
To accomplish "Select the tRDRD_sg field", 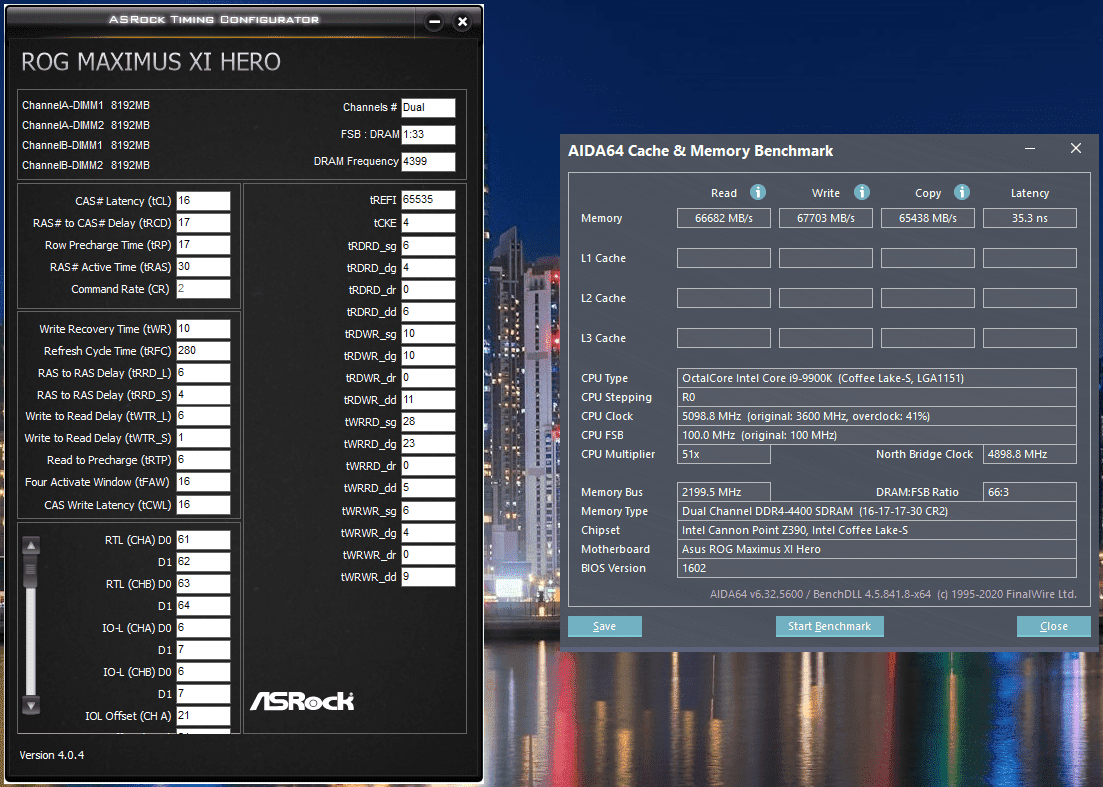I will 428,246.
